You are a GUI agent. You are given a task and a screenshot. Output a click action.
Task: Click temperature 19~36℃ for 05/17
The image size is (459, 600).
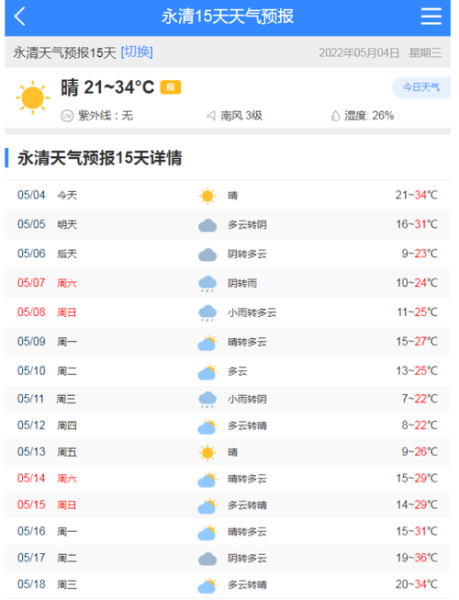[x=417, y=558]
